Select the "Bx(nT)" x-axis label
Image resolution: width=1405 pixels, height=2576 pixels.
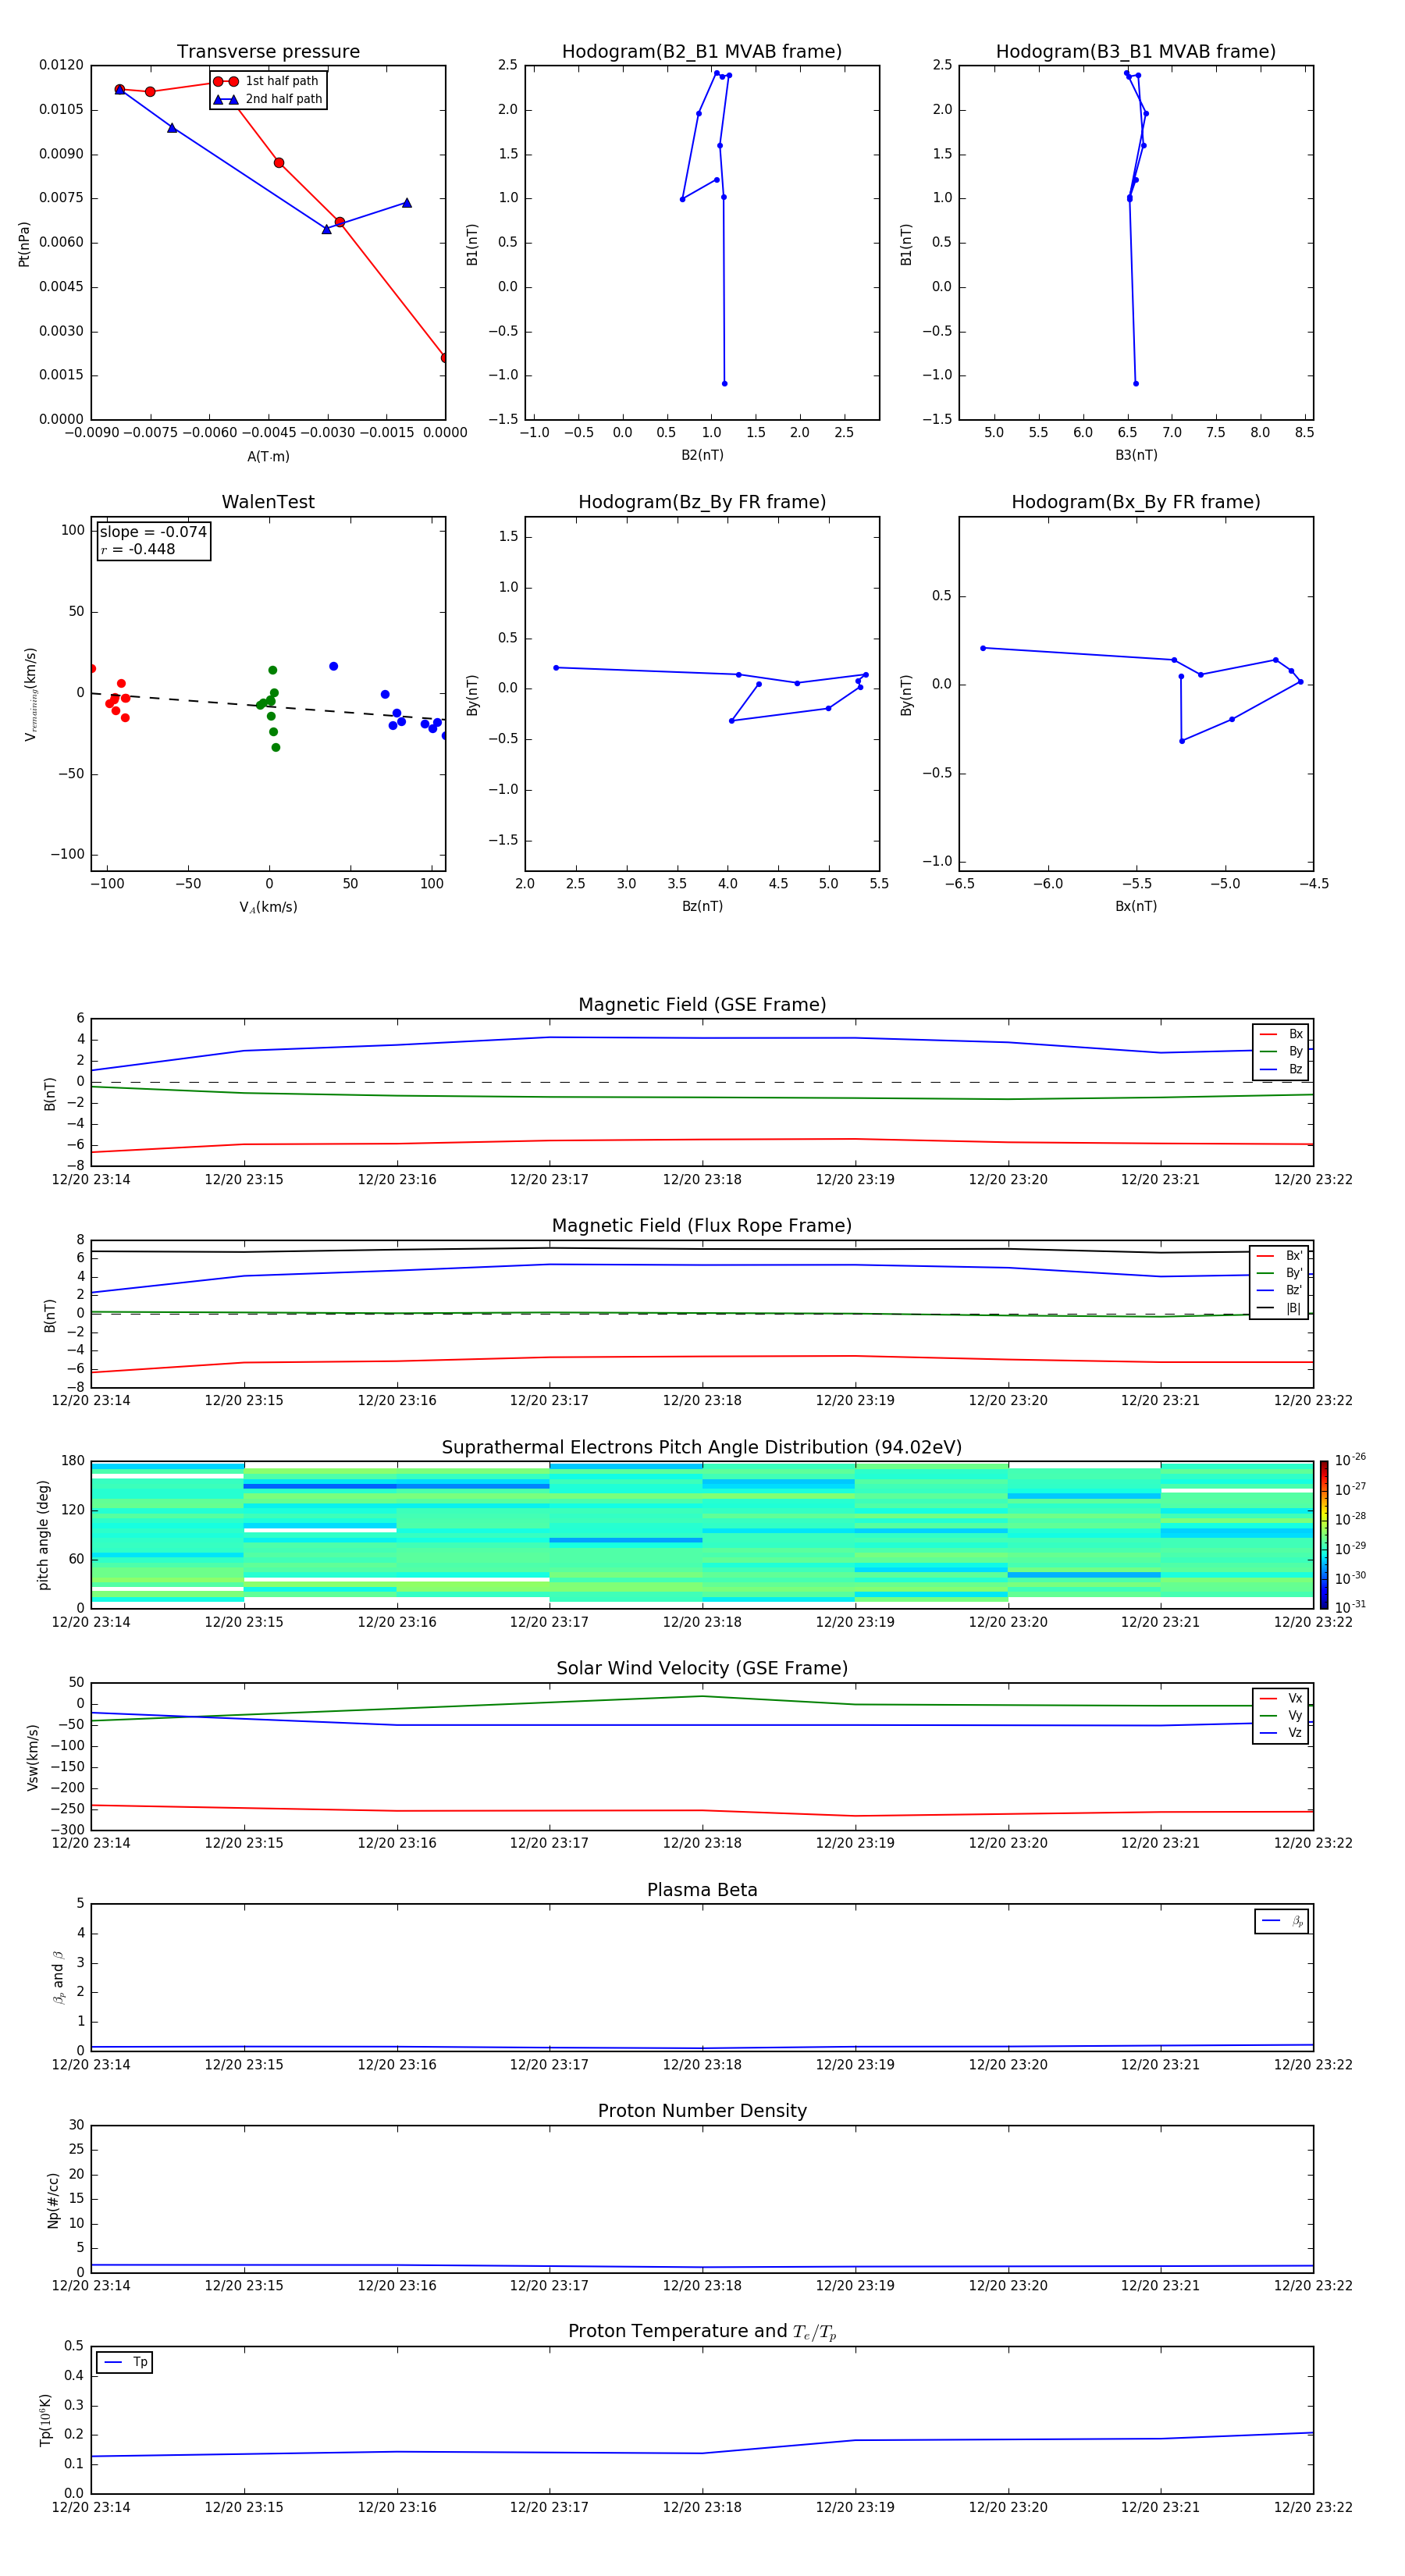(x=1136, y=906)
